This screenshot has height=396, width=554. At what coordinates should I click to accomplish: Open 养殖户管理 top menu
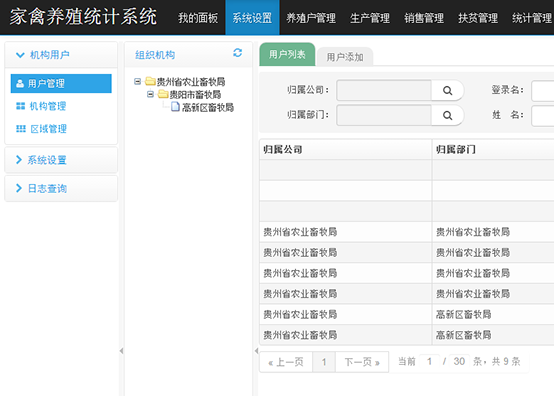(311, 18)
